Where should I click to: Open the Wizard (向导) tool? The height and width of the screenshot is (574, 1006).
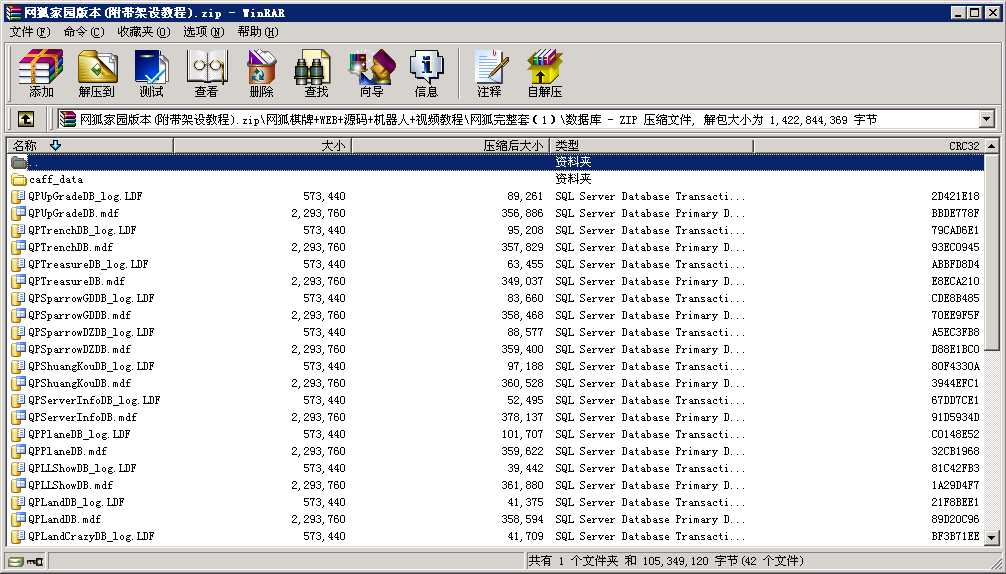(x=371, y=73)
